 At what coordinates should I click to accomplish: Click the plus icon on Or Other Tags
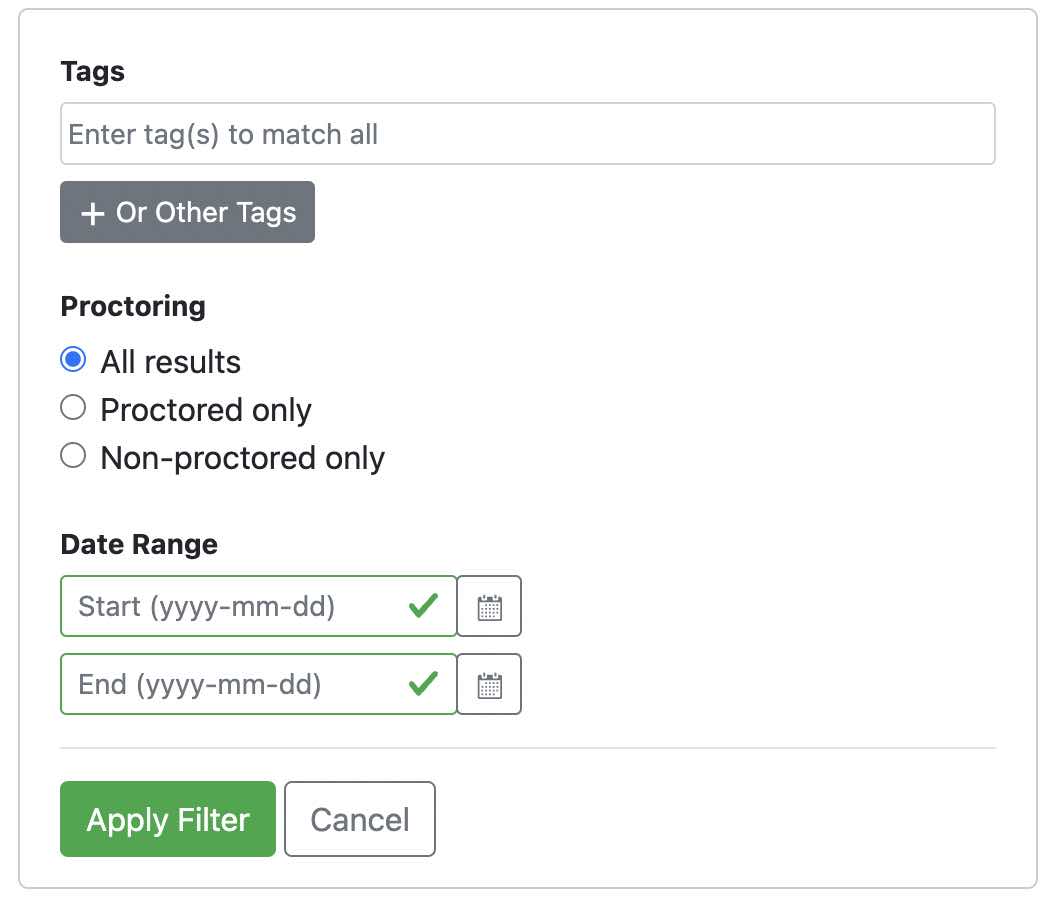(92, 213)
